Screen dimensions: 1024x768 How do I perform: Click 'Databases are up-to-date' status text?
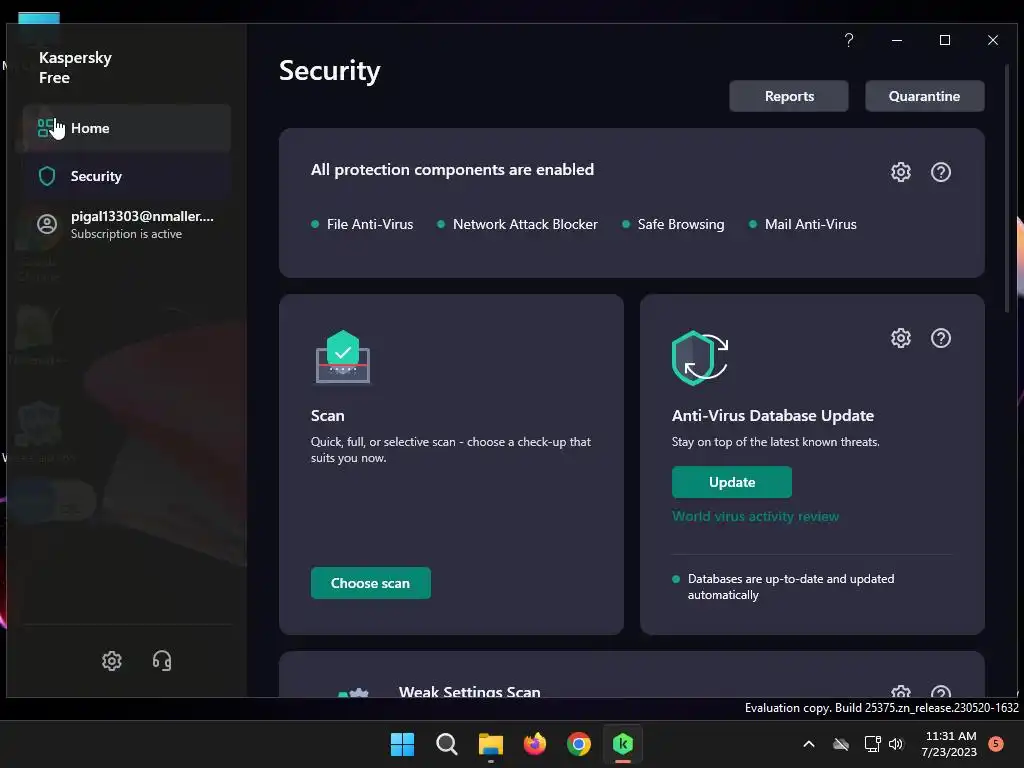[790, 586]
